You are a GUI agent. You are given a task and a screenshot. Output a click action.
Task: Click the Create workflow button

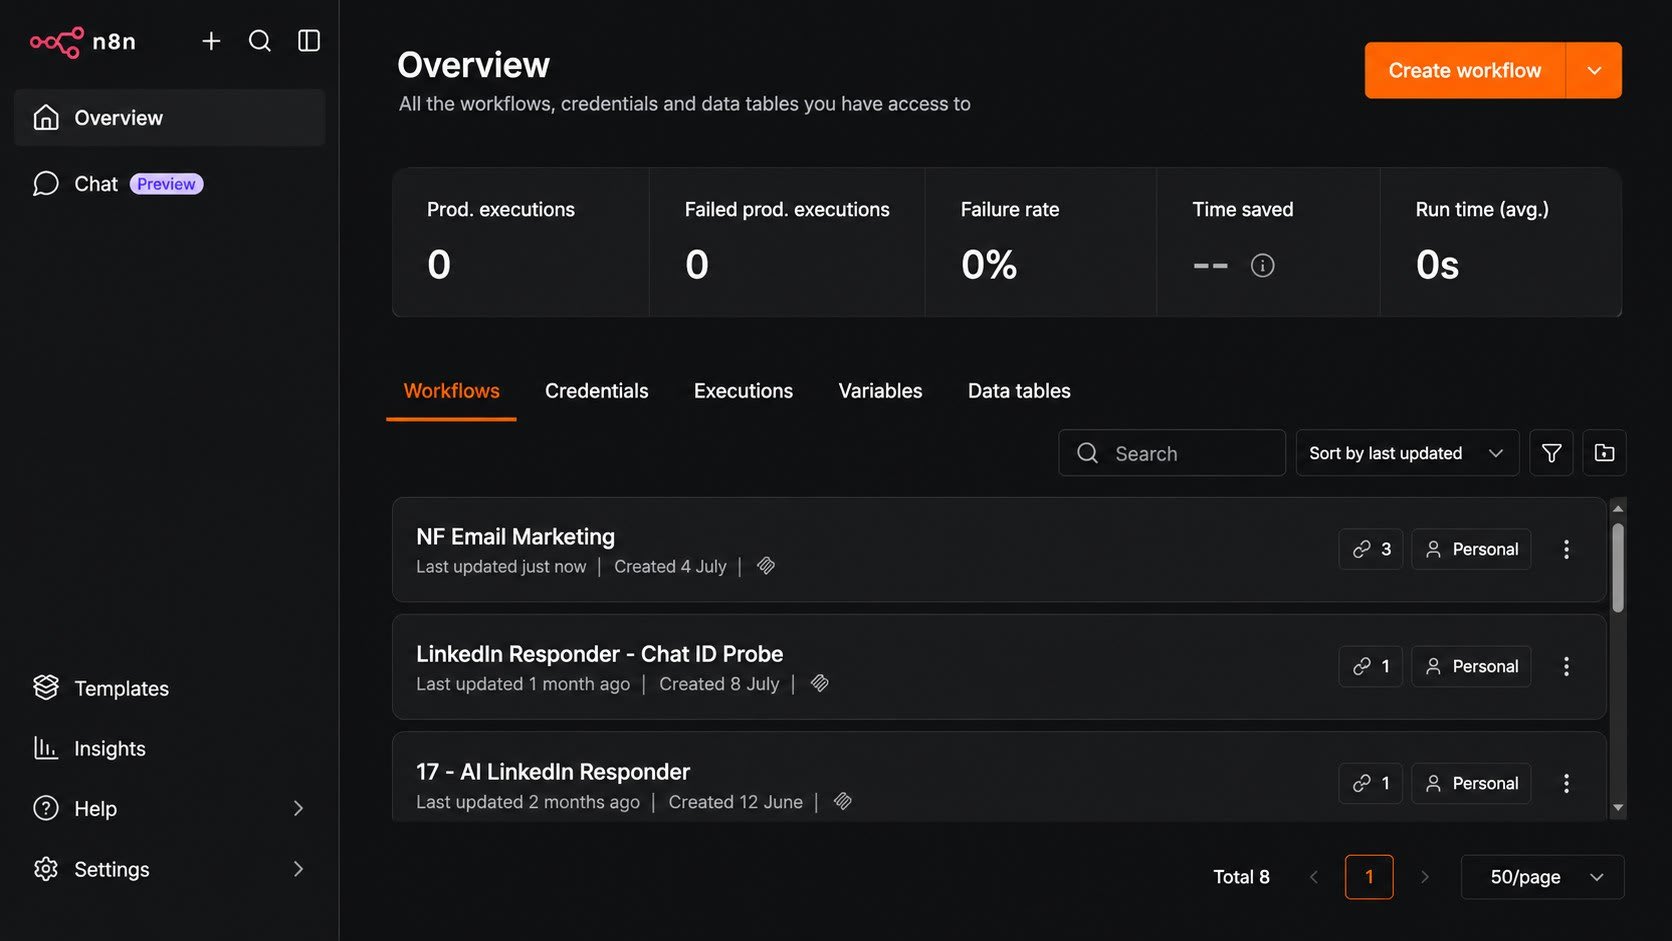click(x=1464, y=70)
